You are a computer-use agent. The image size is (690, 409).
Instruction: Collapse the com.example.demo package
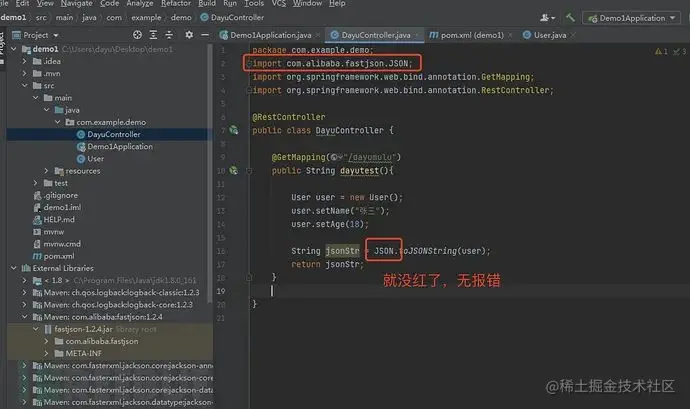pyautogui.click(x=58, y=122)
